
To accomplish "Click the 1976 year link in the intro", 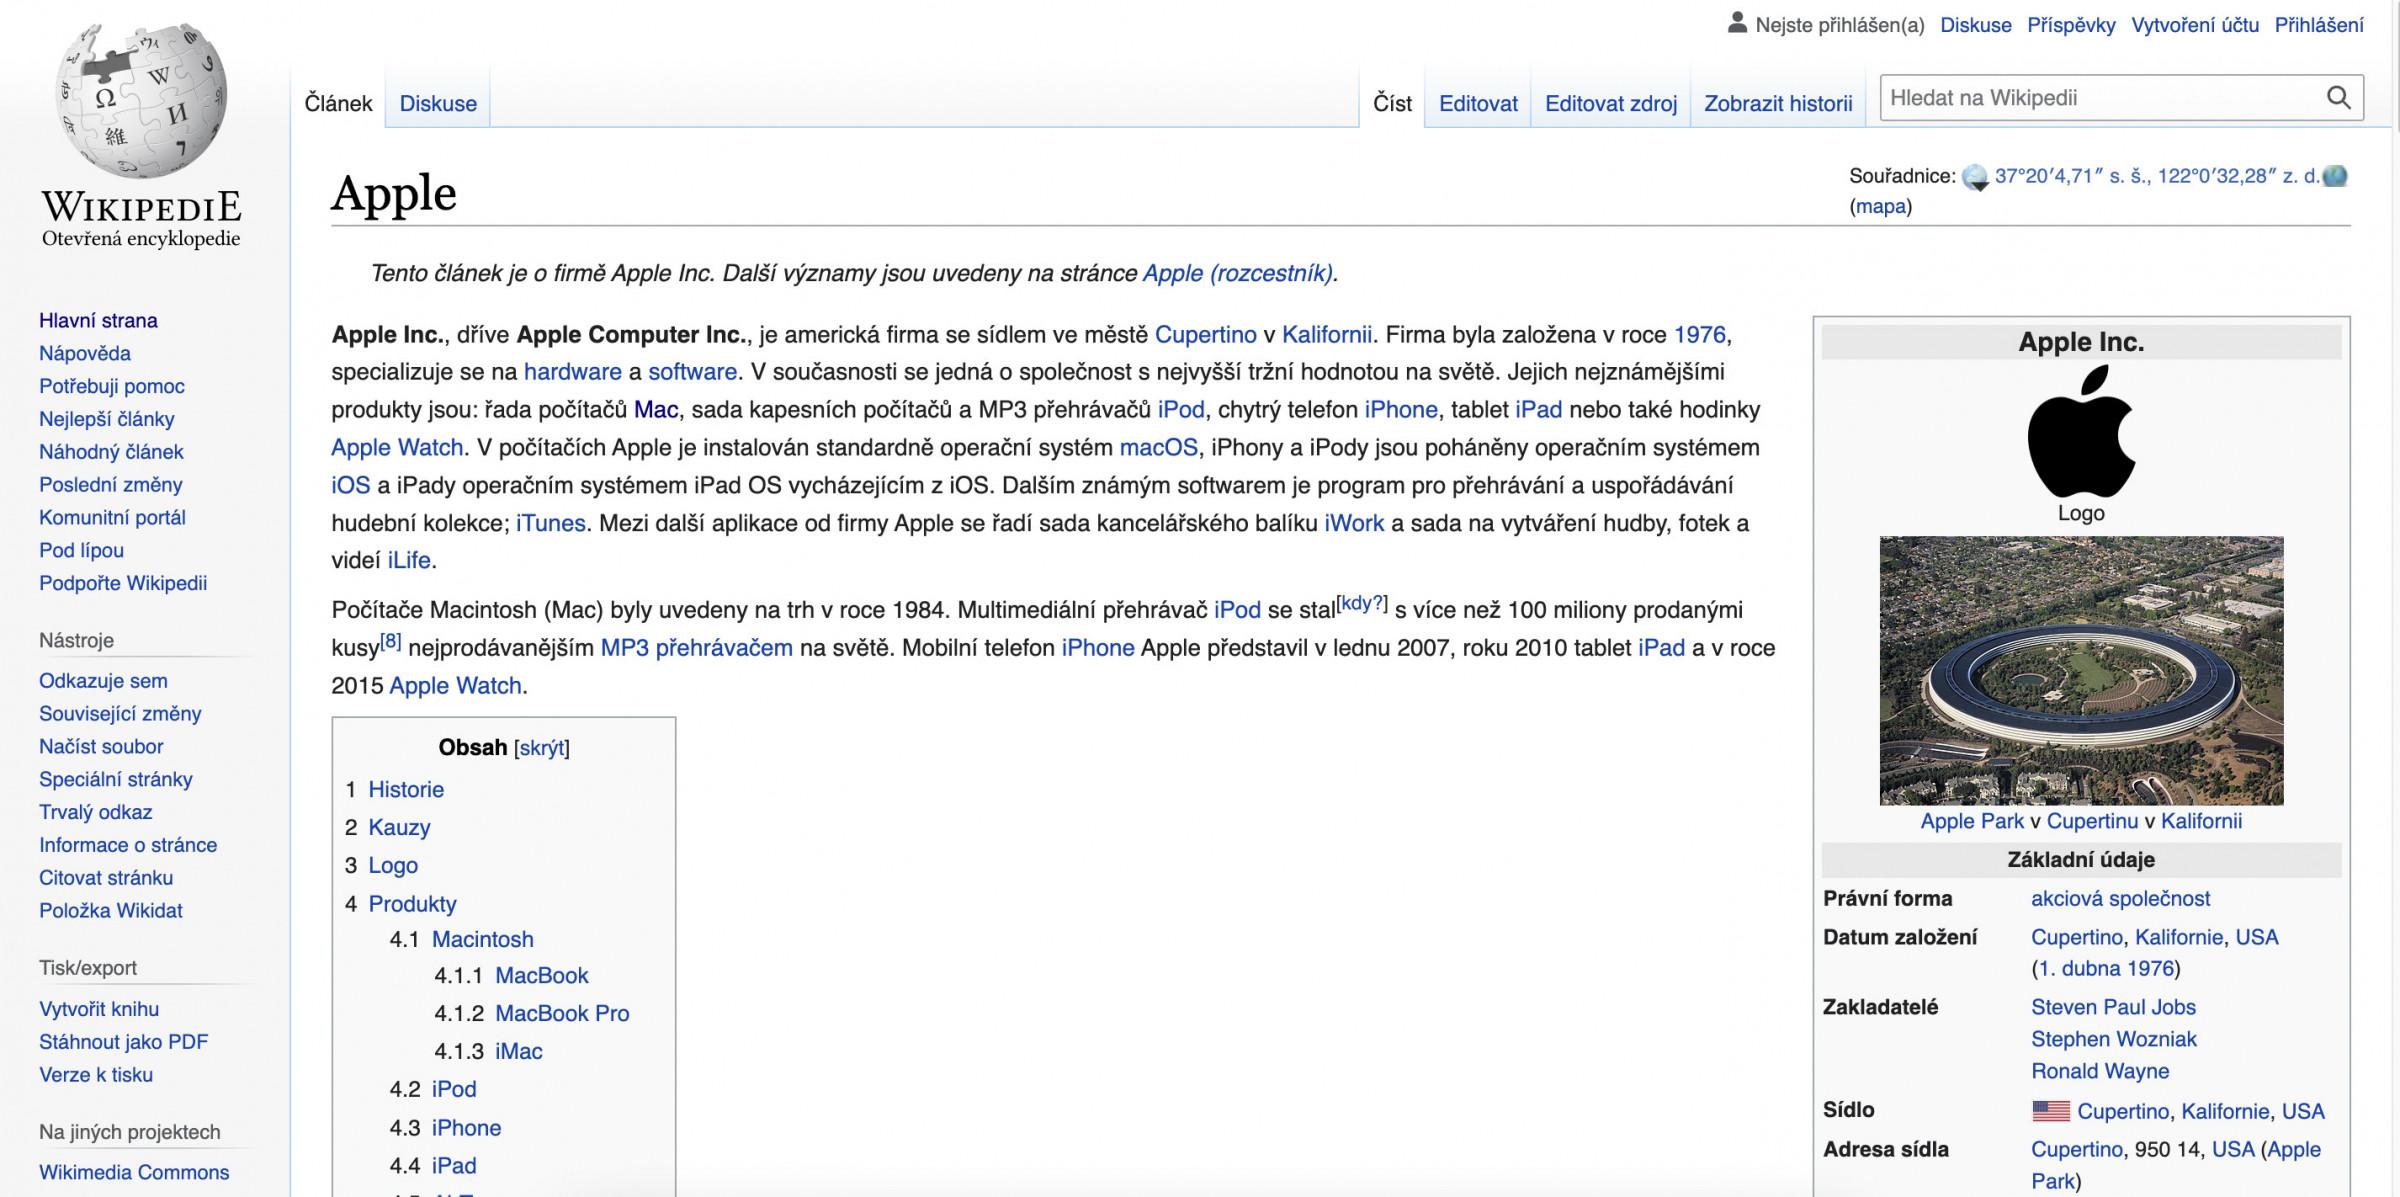I will [1700, 335].
